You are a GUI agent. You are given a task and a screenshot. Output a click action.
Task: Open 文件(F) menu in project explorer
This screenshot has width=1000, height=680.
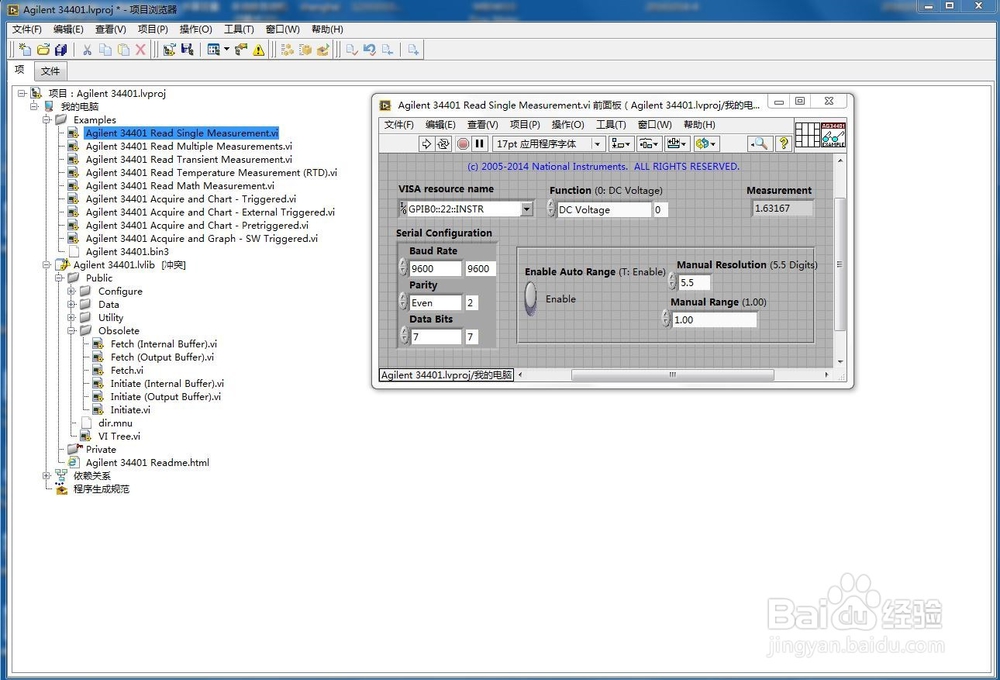click(27, 29)
